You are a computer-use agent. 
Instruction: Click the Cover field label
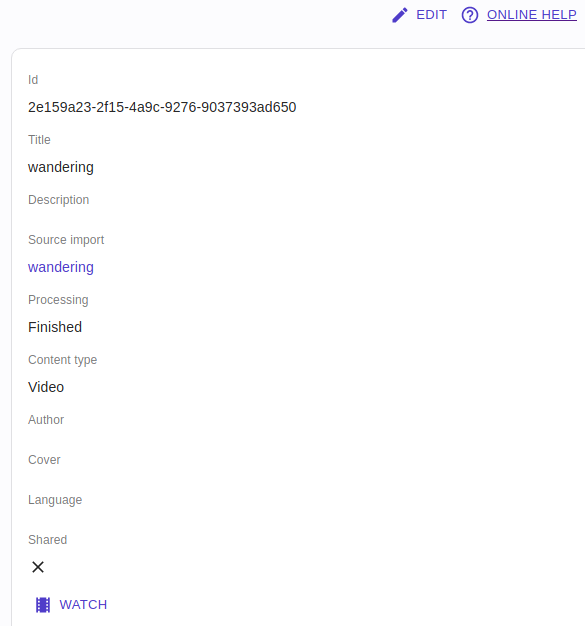44,460
